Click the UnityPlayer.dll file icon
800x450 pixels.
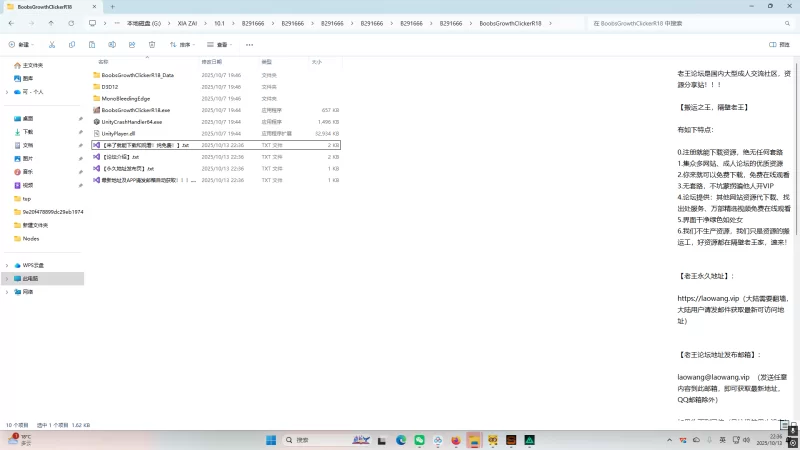[x=96, y=134]
